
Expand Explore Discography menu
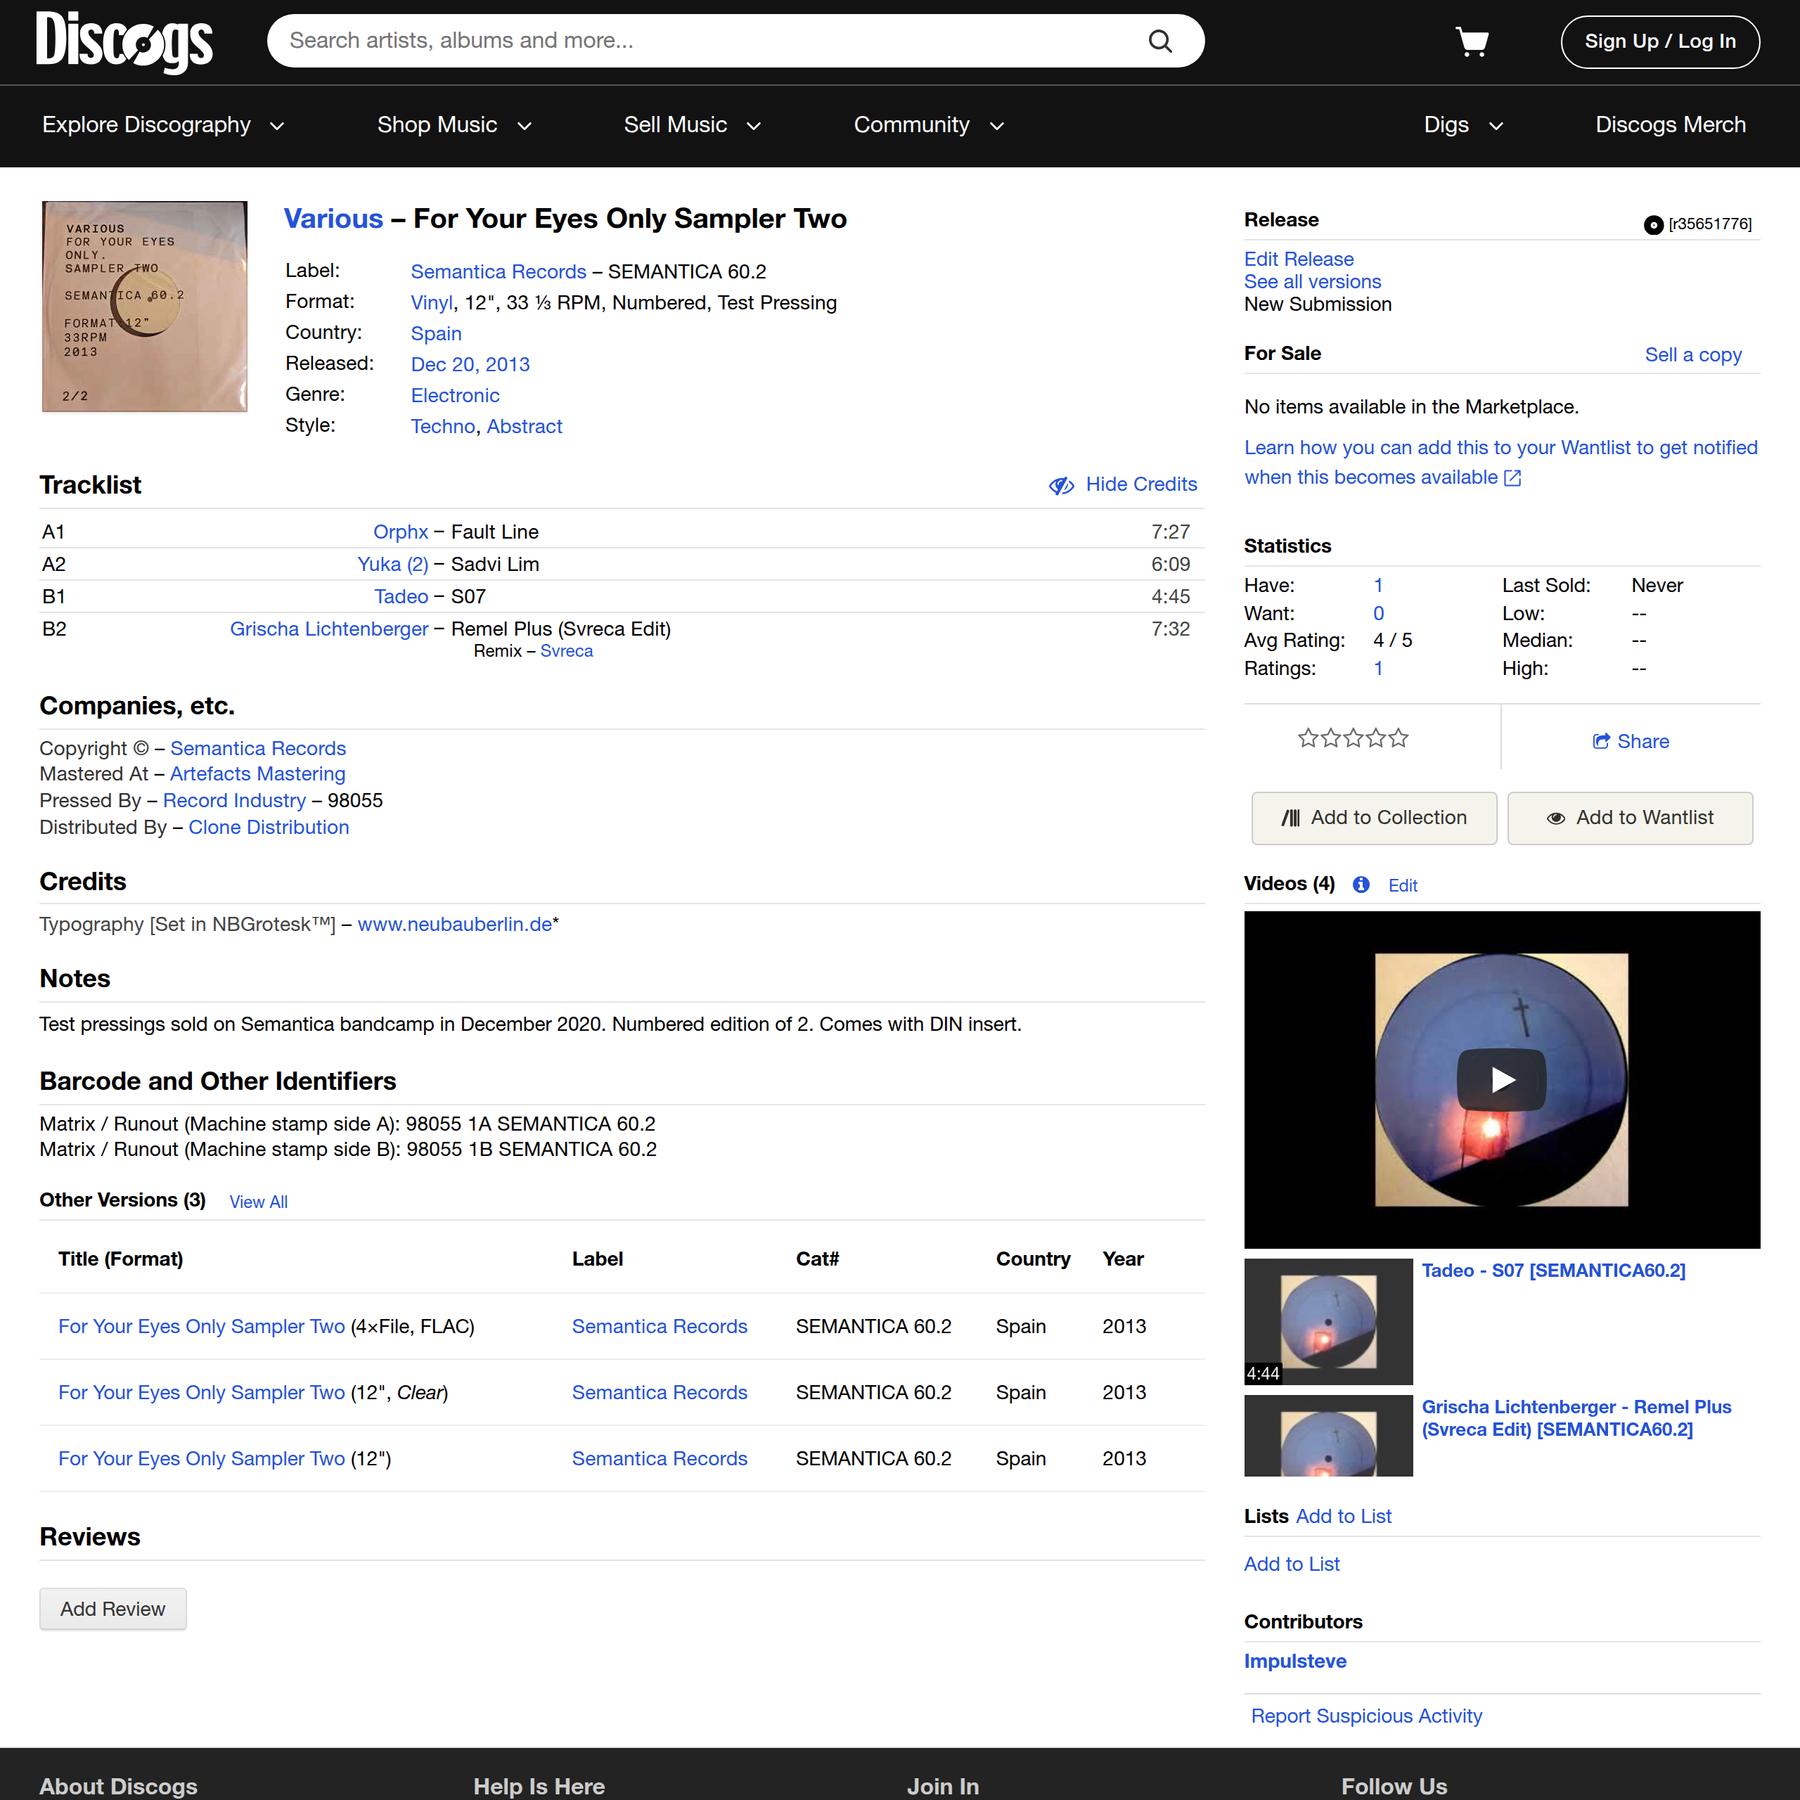click(x=163, y=125)
